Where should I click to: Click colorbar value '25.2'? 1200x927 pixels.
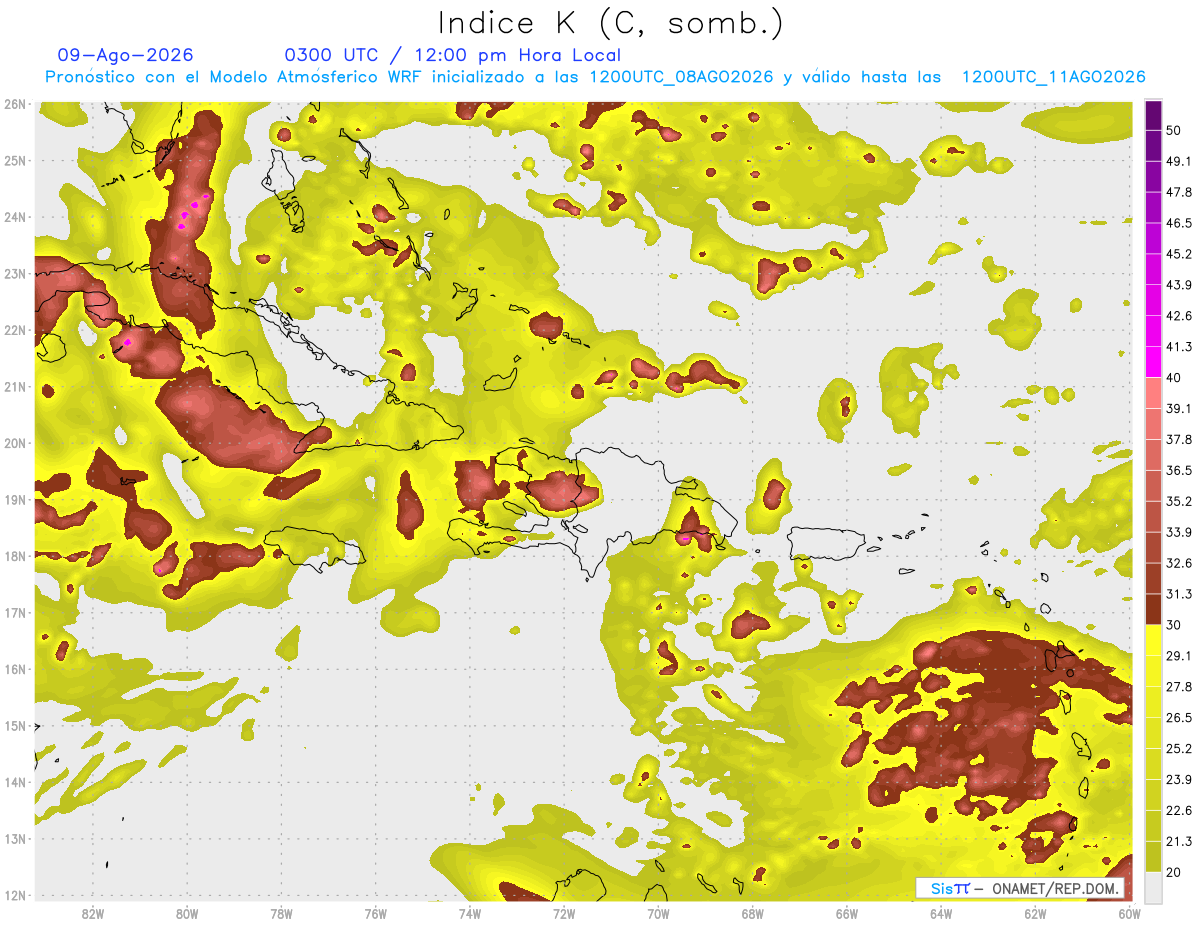tap(1179, 749)
